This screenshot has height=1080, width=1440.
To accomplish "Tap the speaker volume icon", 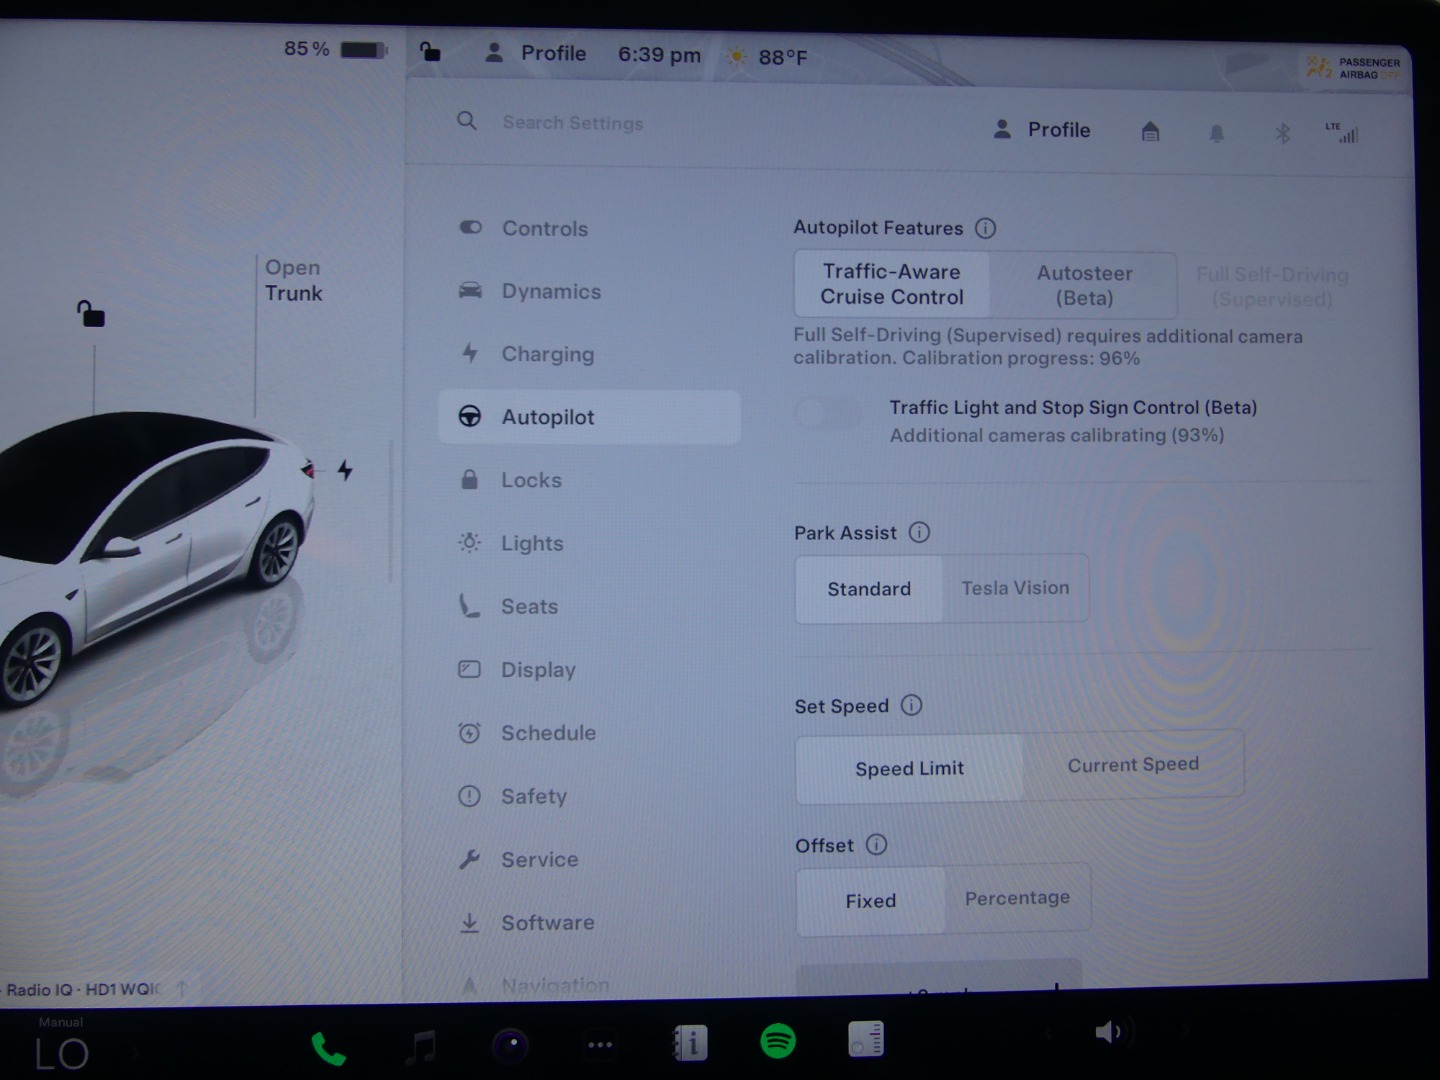I will [1107, 1032].
